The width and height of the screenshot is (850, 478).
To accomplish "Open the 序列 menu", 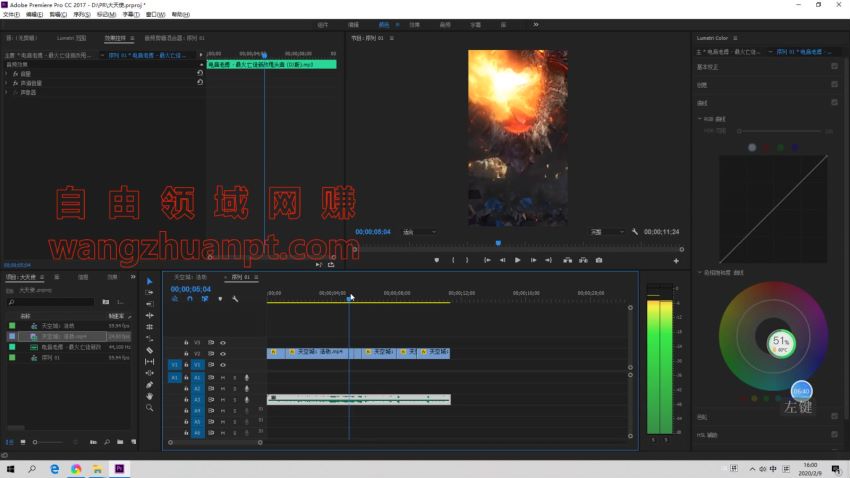I will 82,15.
